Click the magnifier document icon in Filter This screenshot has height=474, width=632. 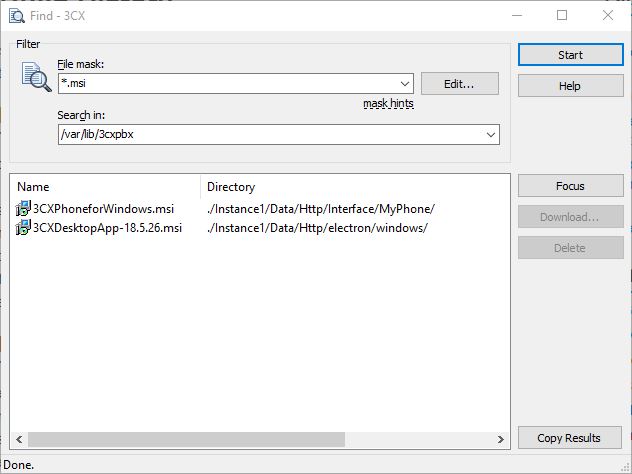click(x=36, y=77)
